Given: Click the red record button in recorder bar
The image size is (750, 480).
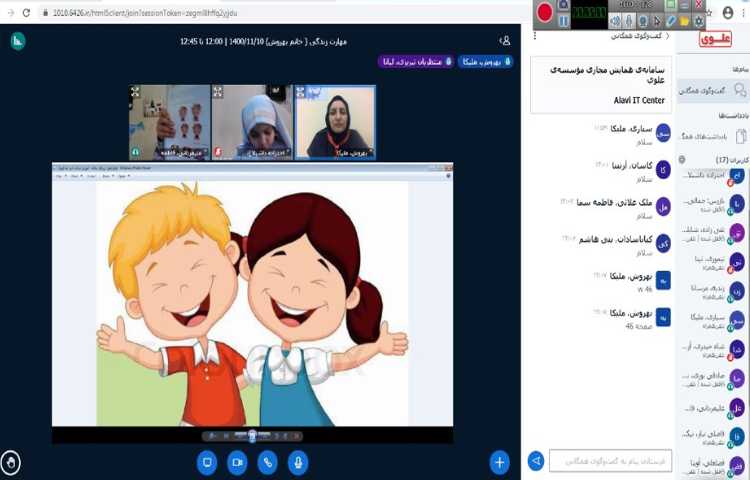Looking at the screenshot, I should tap(545, 12).
